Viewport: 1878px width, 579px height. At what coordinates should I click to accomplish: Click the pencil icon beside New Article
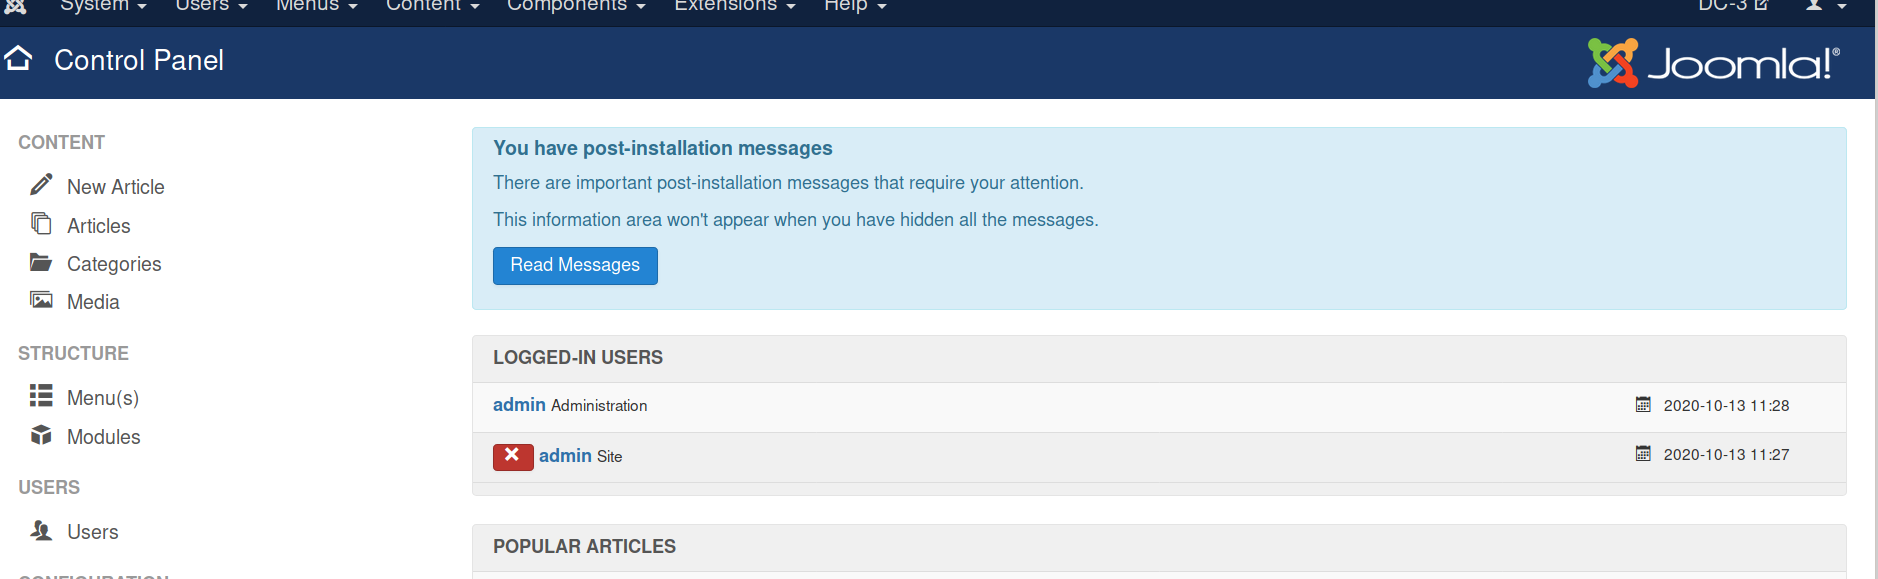[x=41, y=185]
